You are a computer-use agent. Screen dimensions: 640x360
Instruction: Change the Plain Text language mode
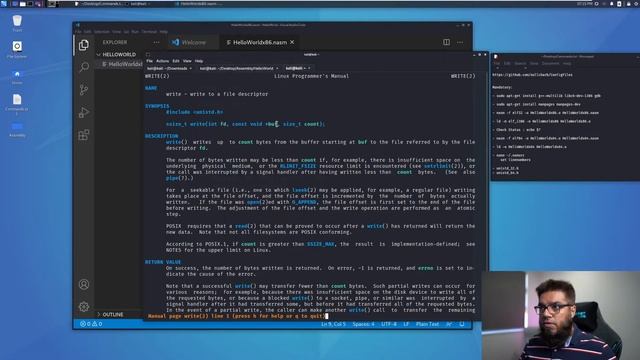427,324
